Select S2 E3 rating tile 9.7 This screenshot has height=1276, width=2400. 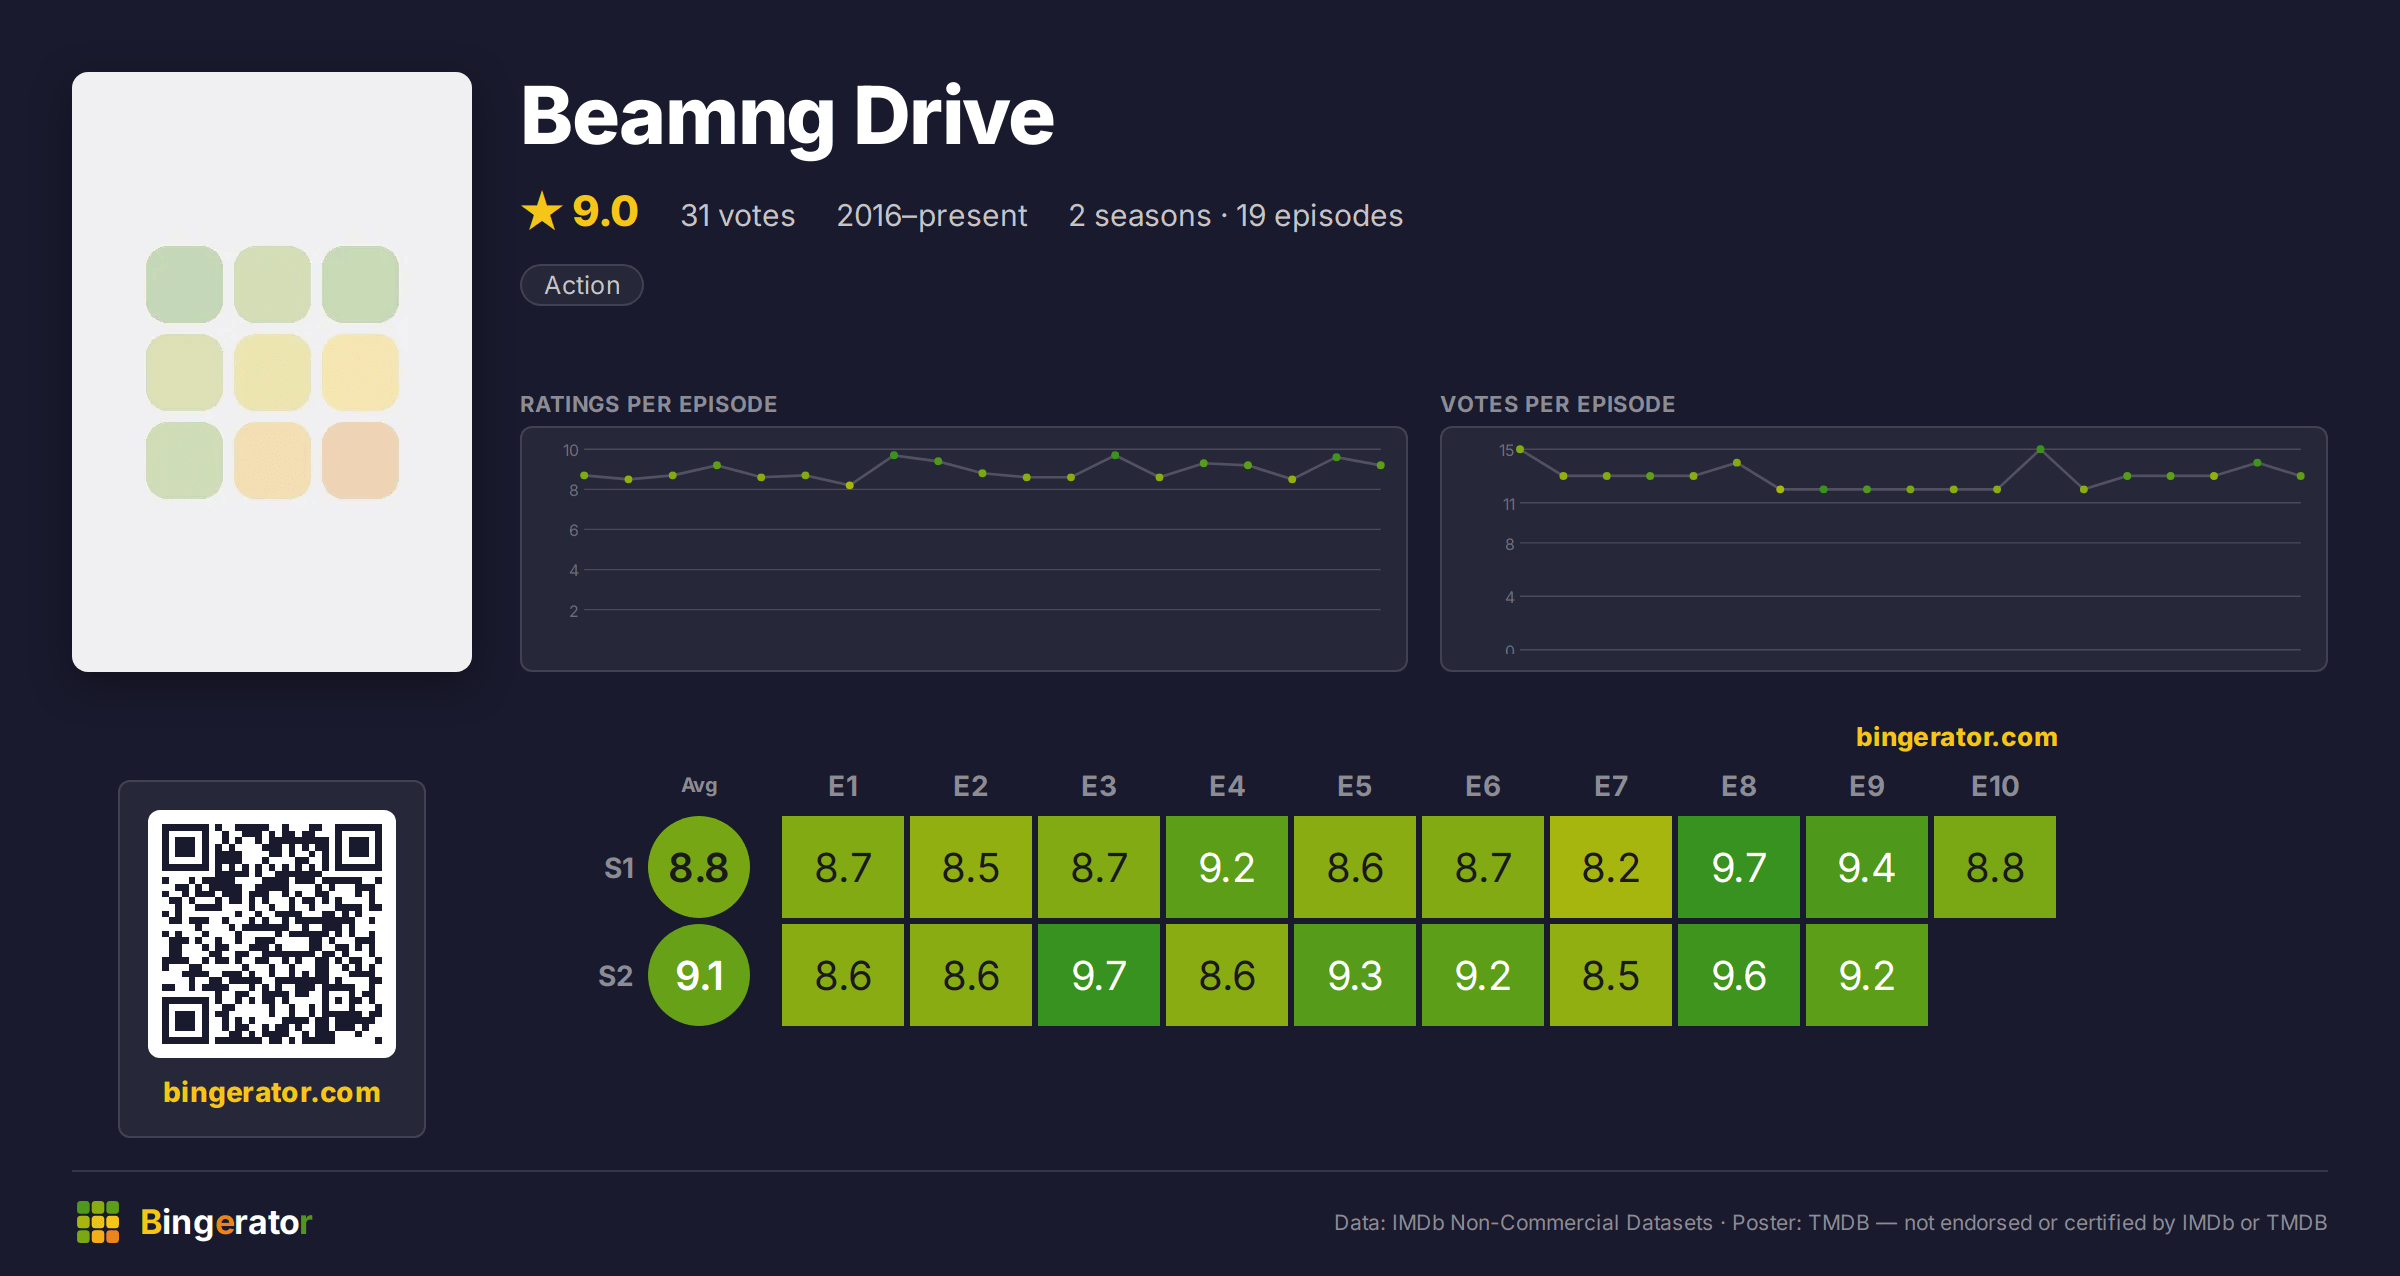[1099, 975]
